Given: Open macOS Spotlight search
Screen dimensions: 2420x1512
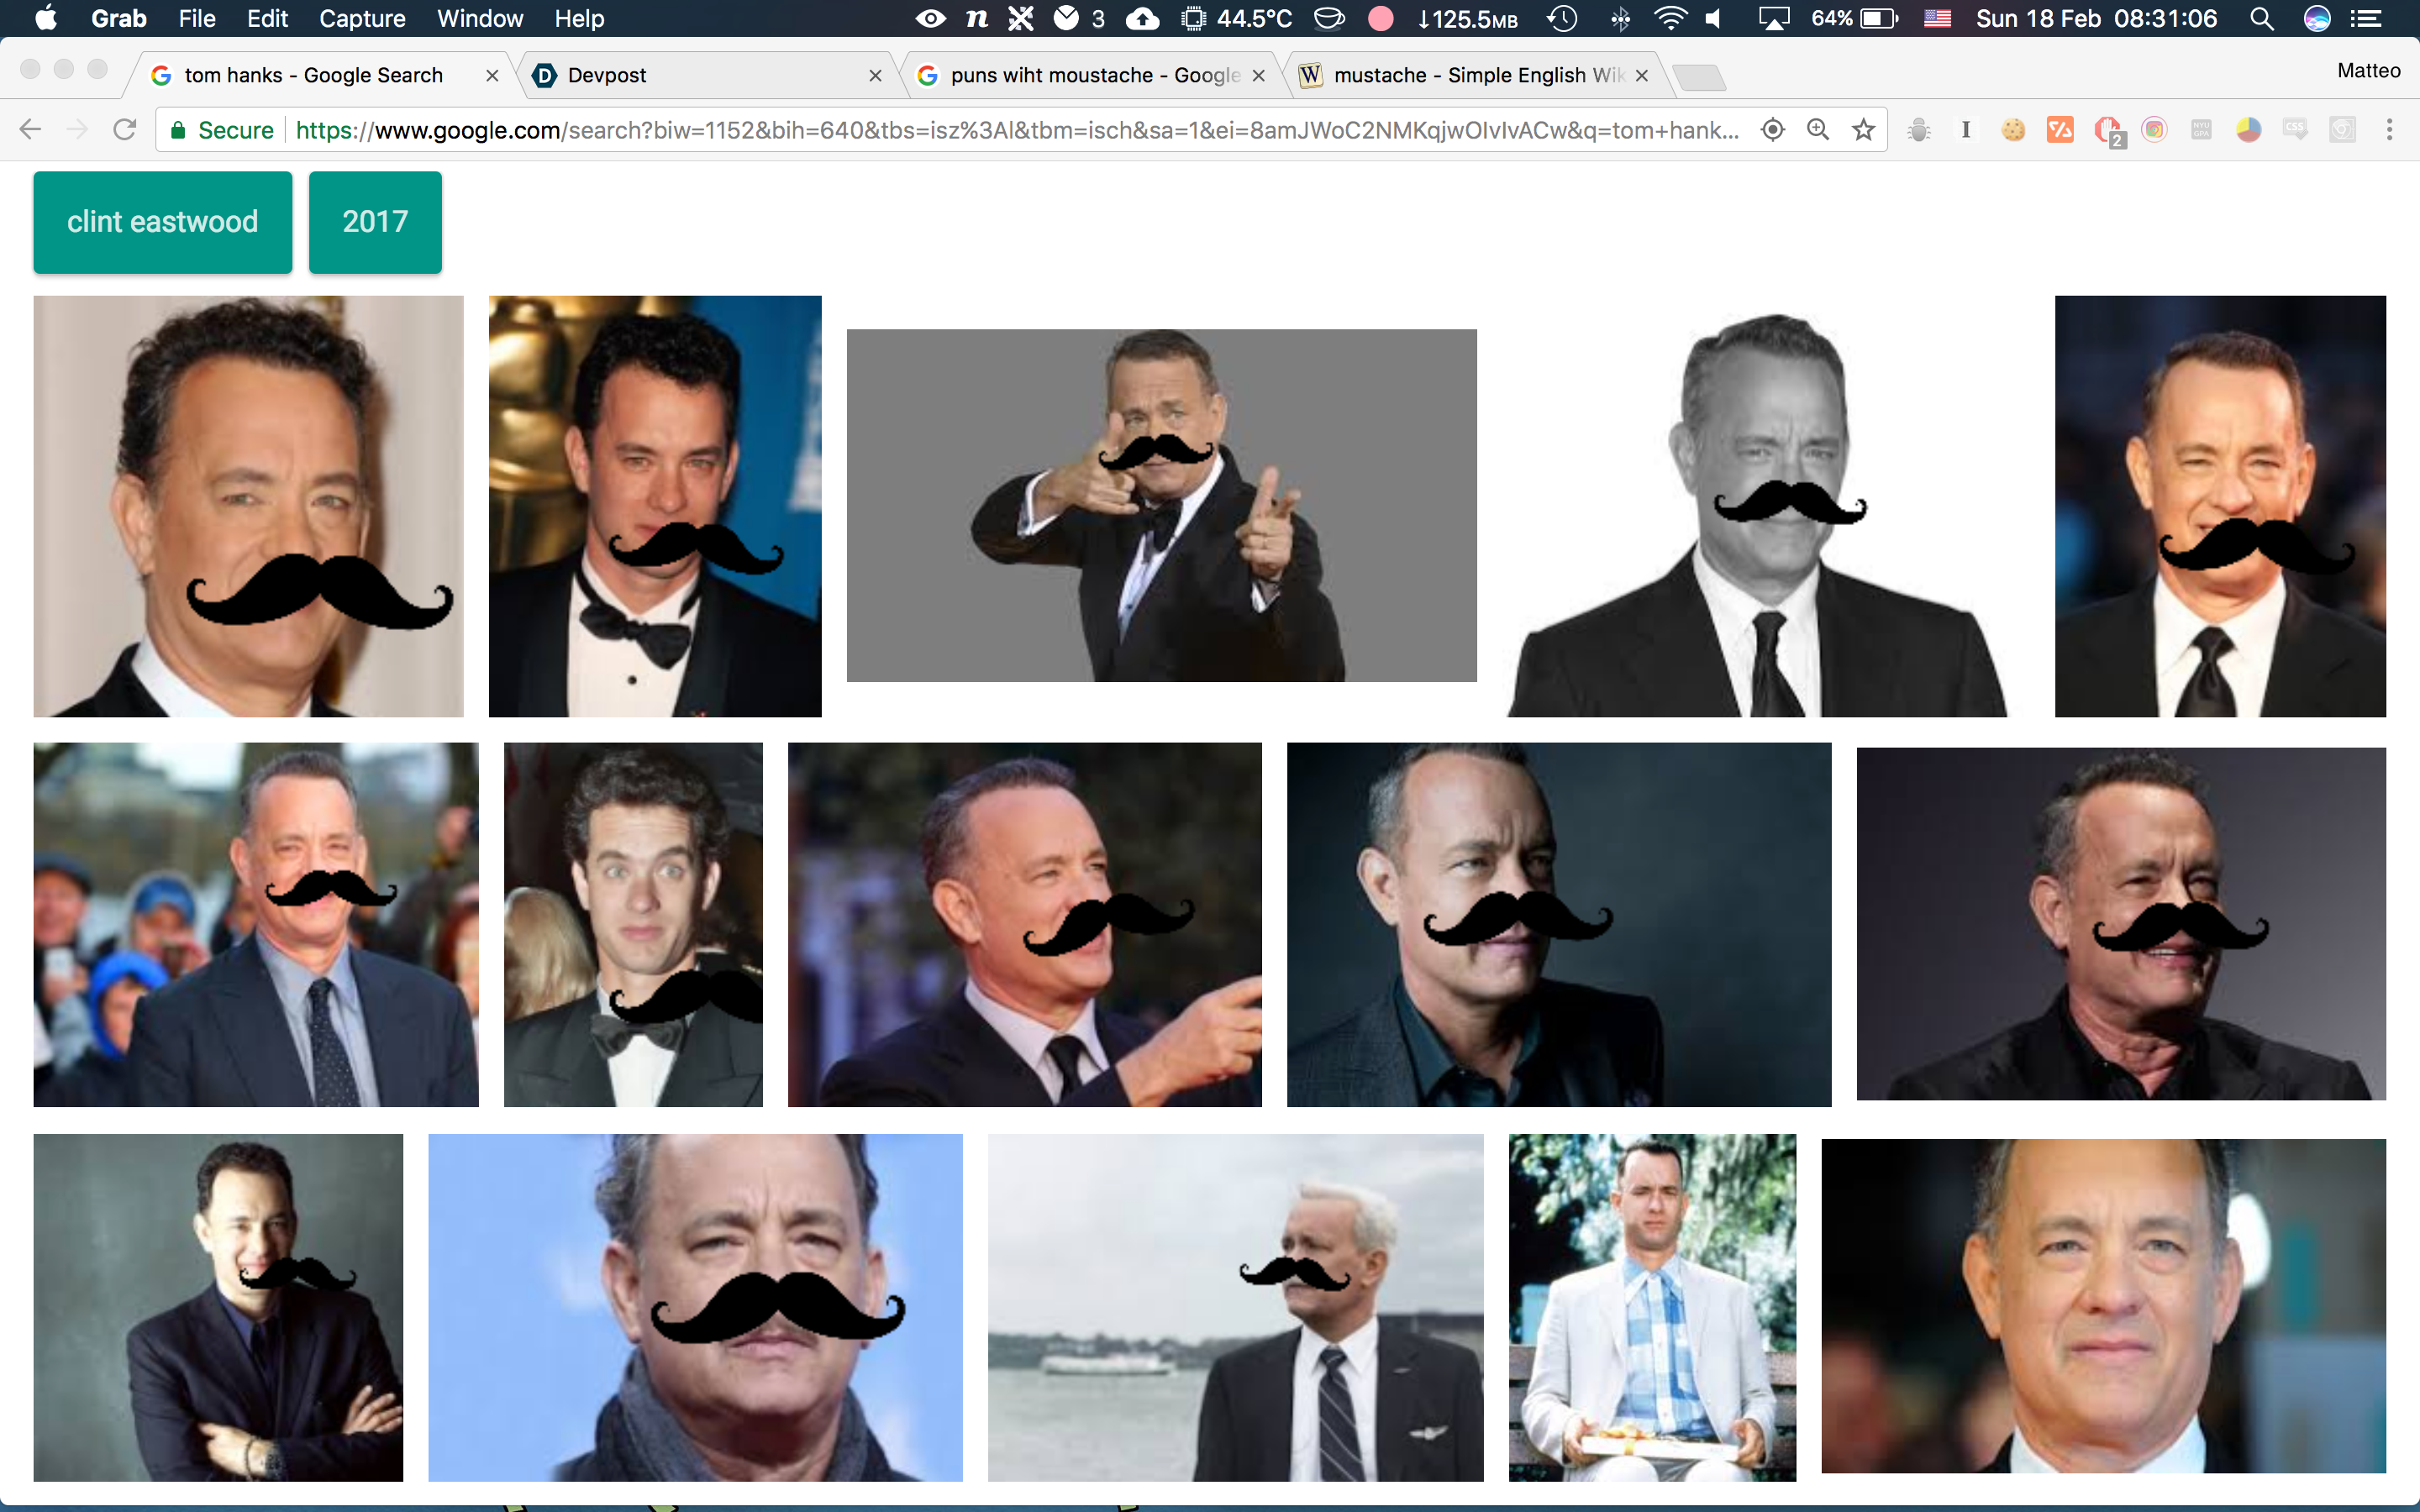Looking at the screenshot, I should tap(2262, 19).
